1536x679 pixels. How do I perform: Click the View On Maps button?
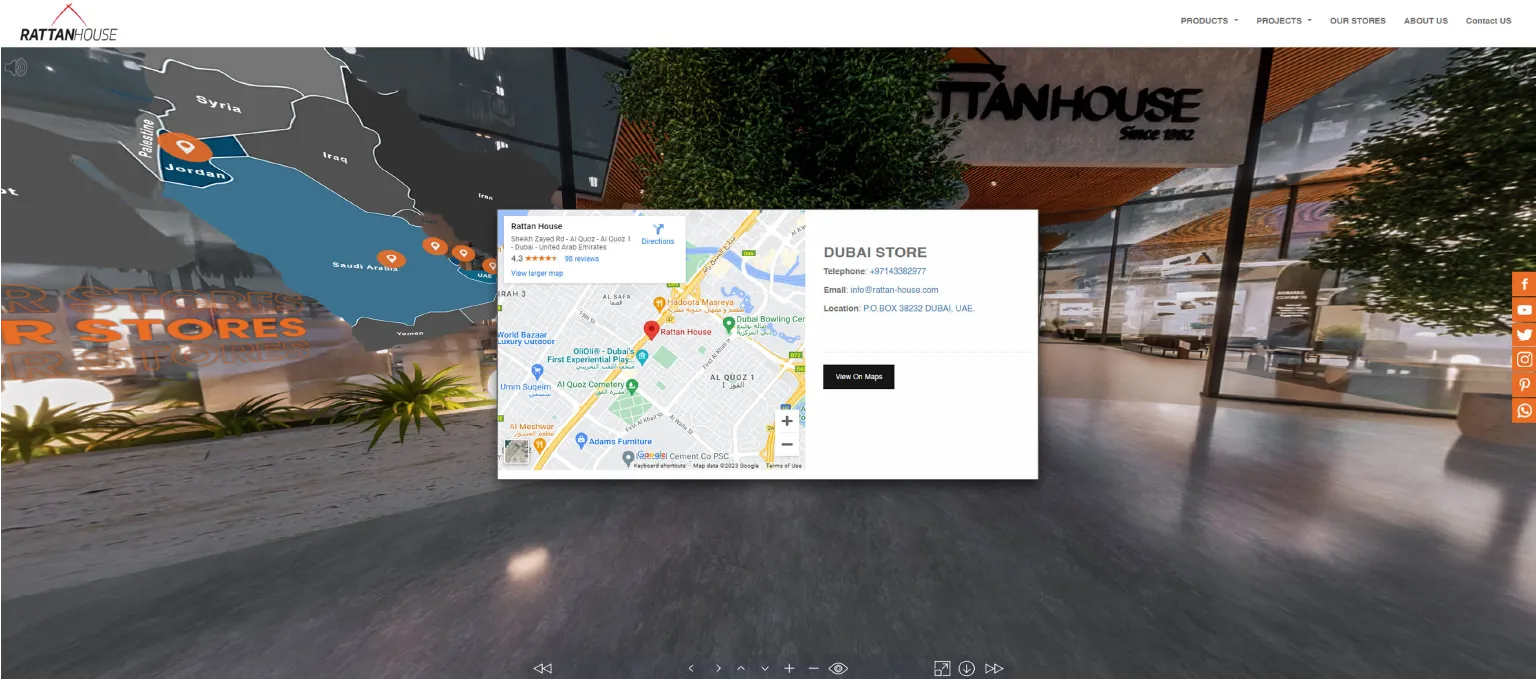858,377
